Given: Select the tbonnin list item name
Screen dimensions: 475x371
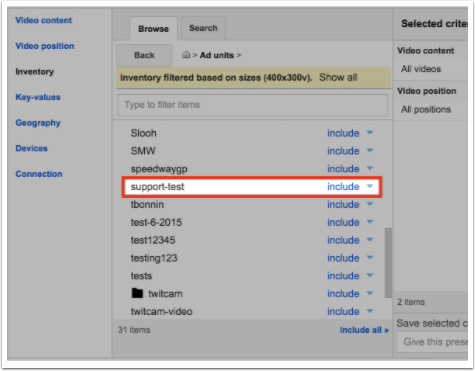Looking at the screenshot, I should [x=147, y=204].
